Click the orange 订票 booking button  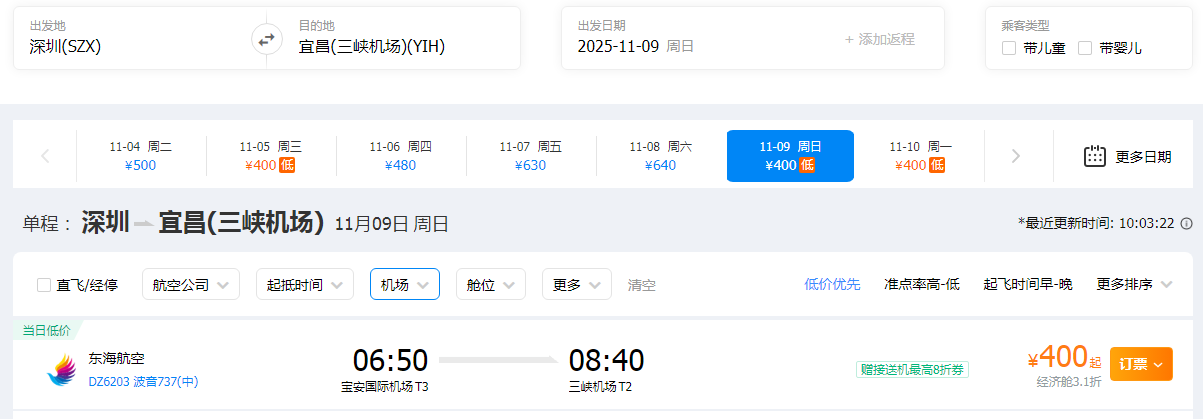(x=1141, y=364)
